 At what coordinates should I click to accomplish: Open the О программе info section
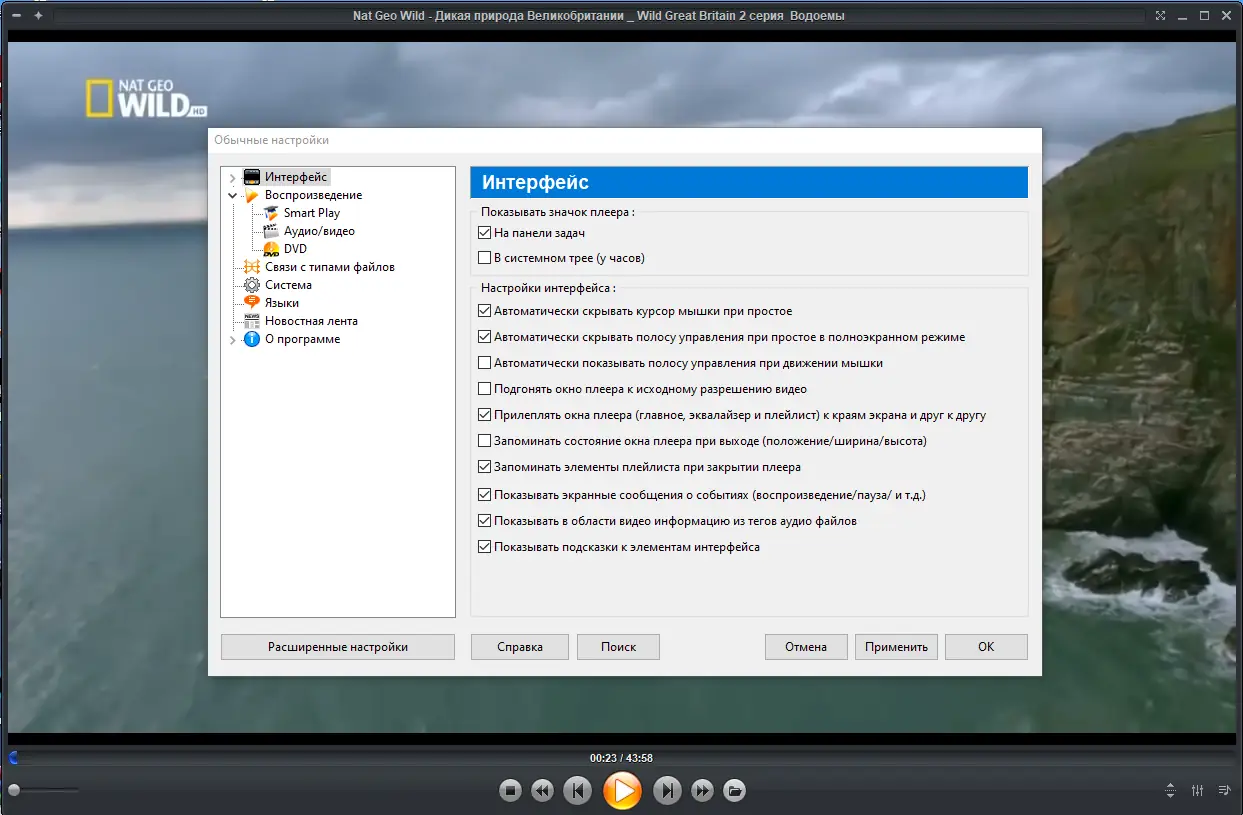[x=252, y=339]
